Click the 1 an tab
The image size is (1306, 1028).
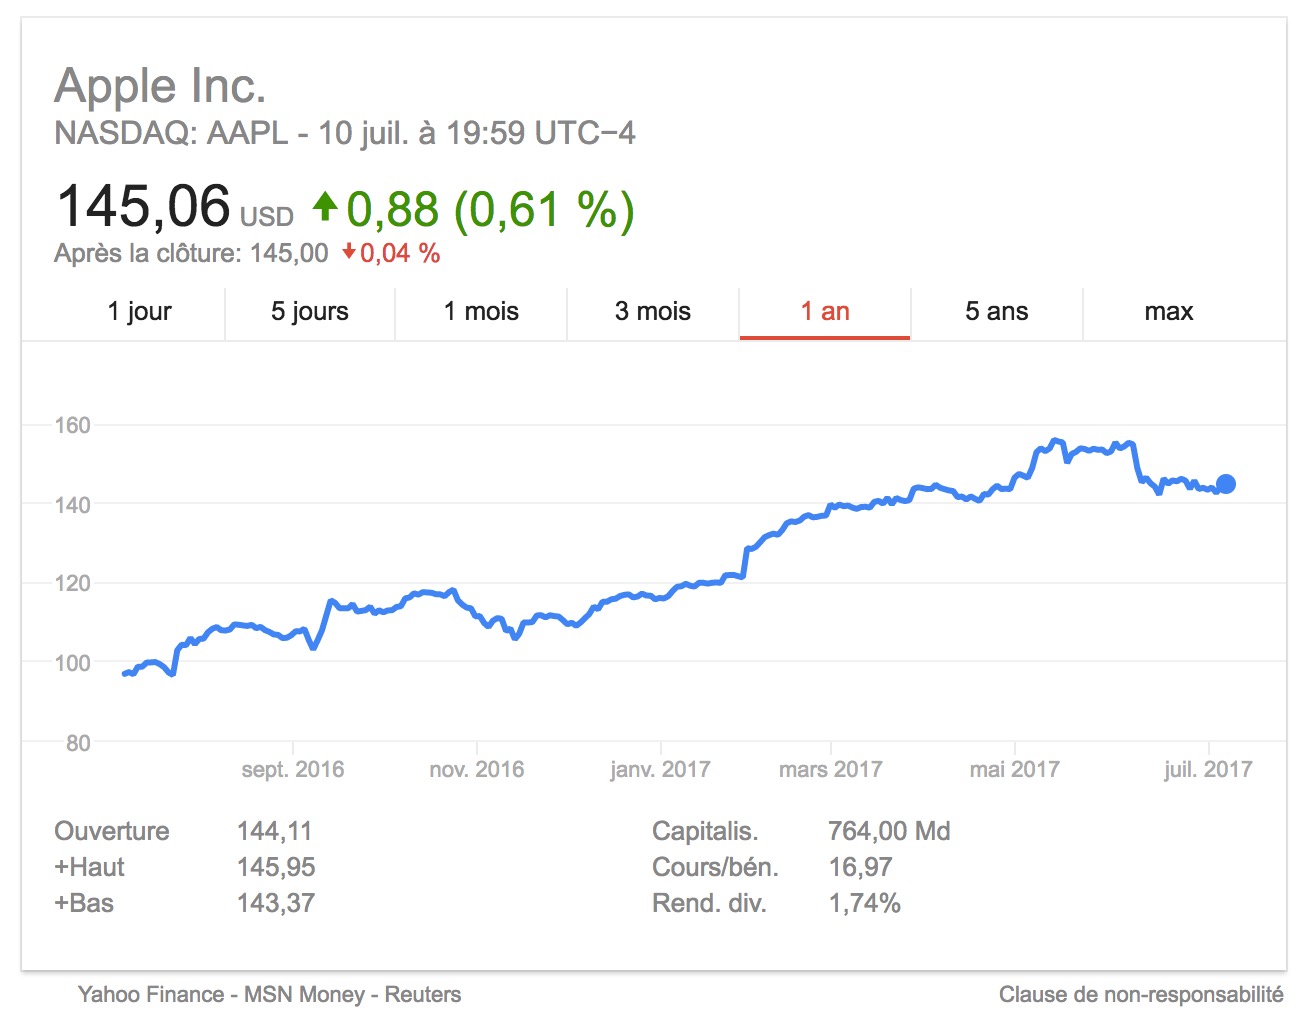825,312
